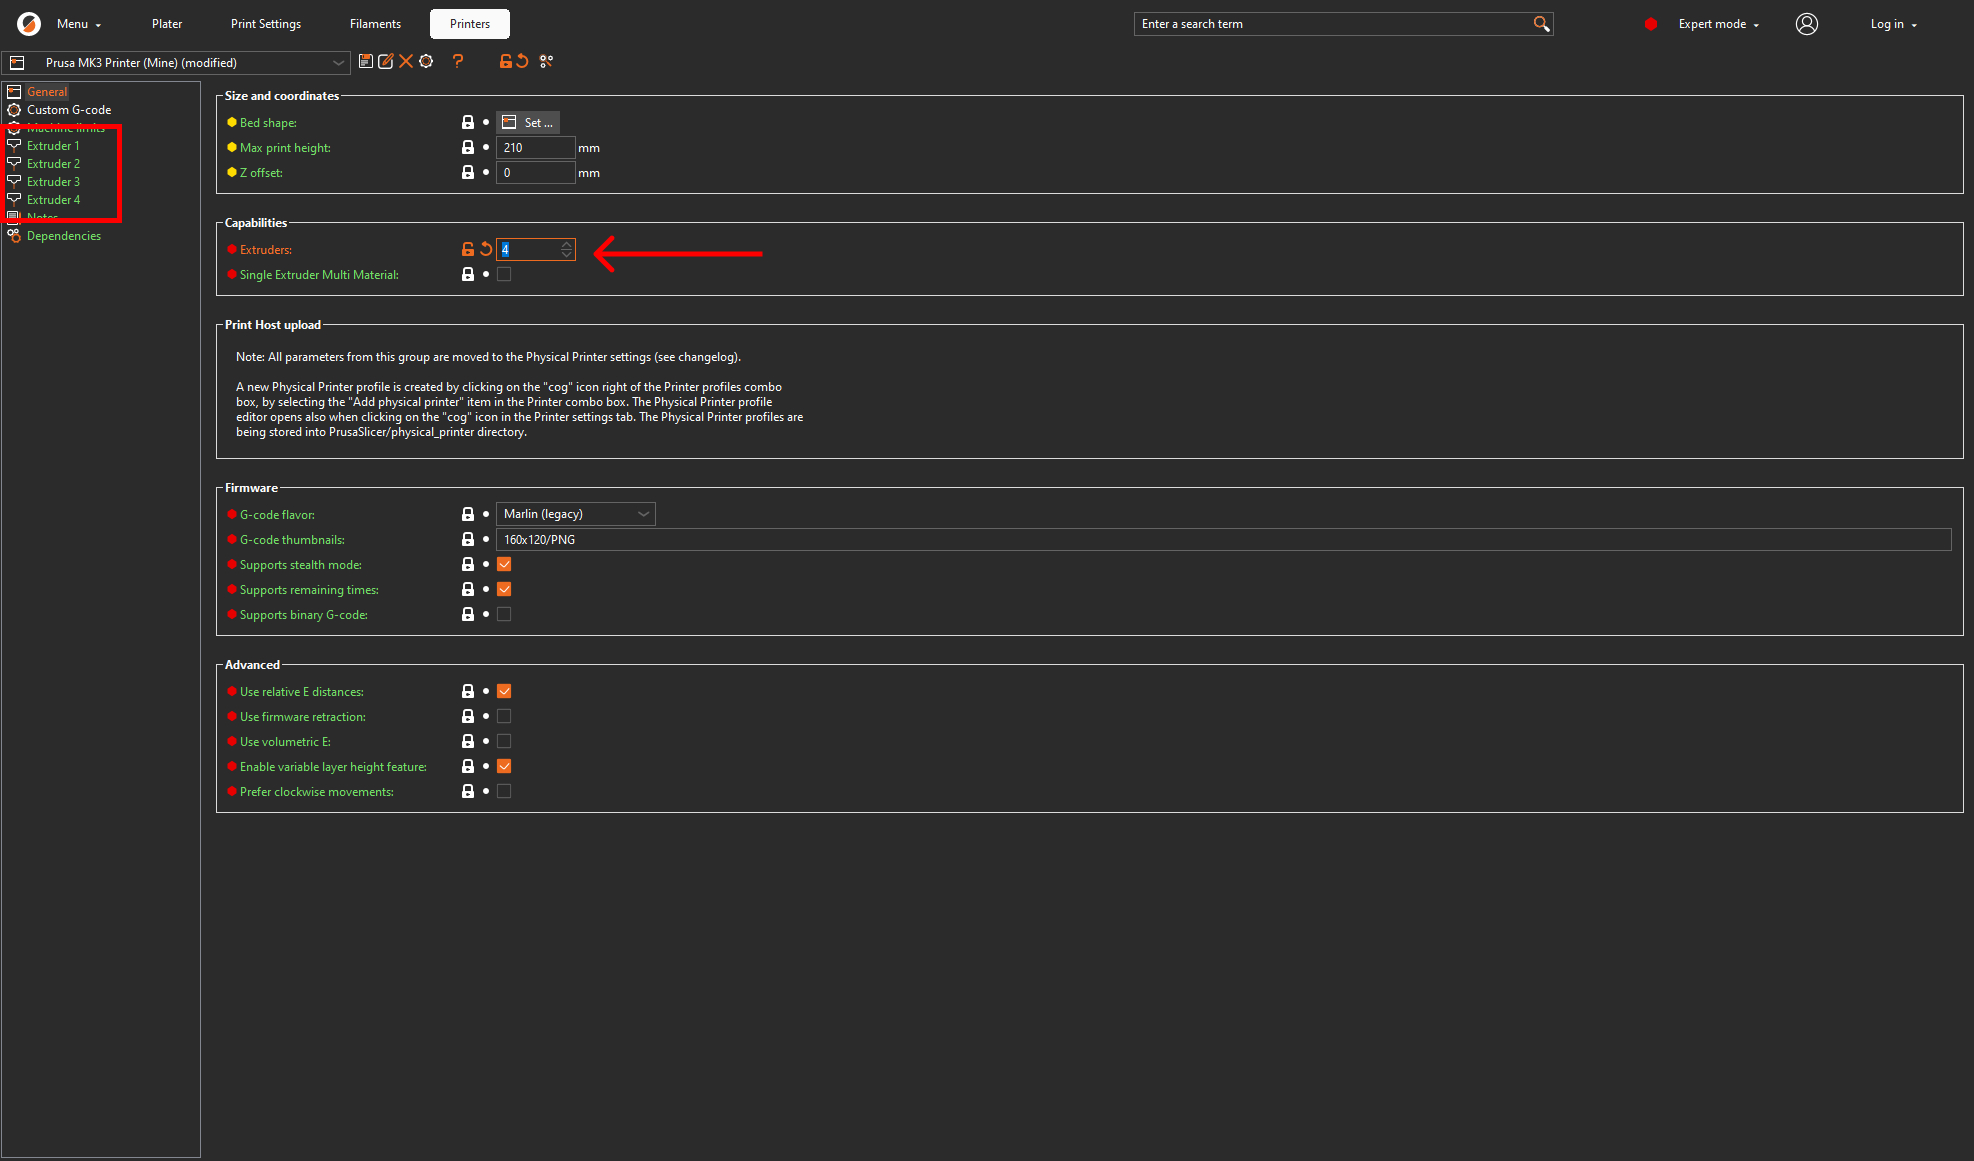Select the General page in sidebar

[x=47, y=92]
